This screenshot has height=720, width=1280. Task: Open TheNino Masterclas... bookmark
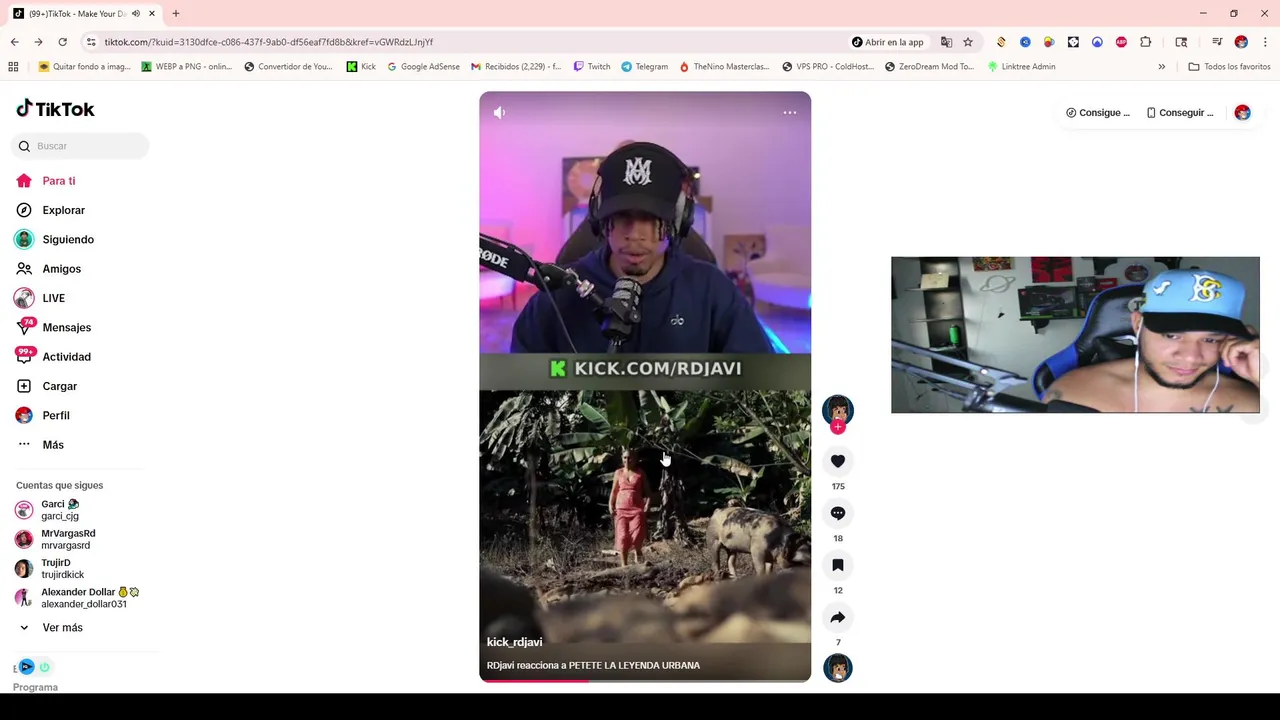pyautogui.click(x=725, y=67)
